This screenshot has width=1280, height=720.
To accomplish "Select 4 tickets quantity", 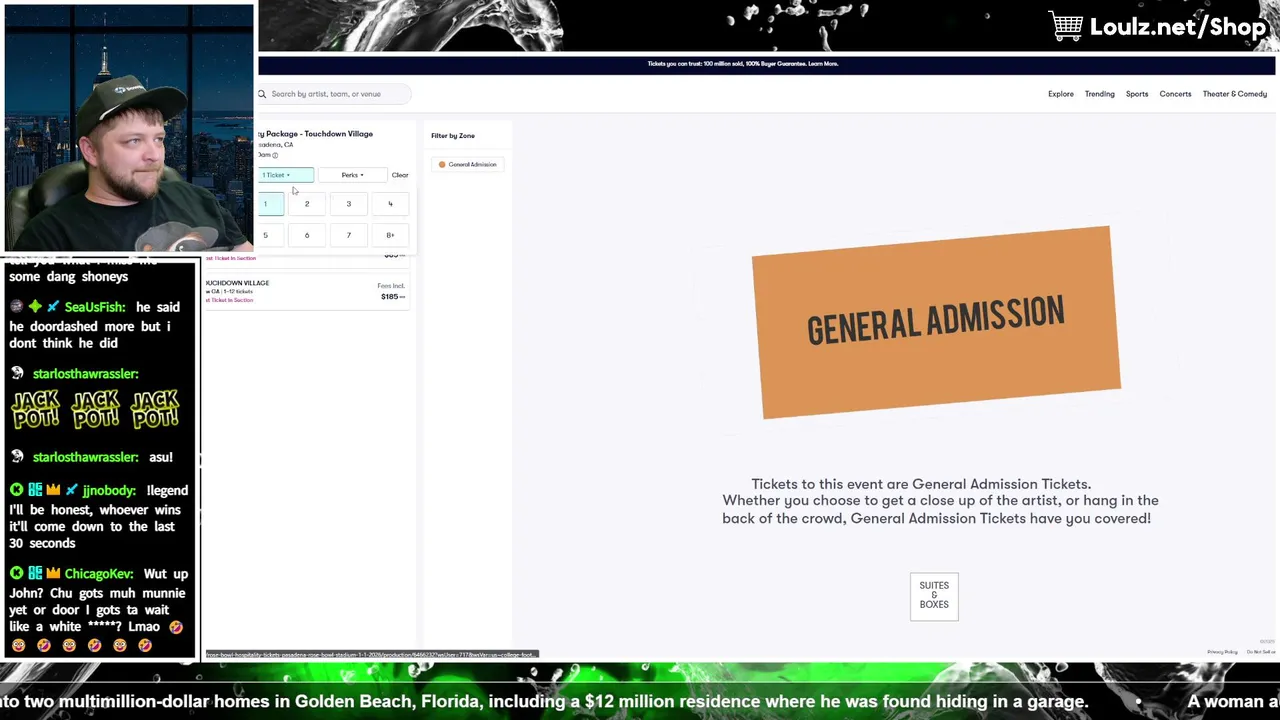I will point(390,204).
